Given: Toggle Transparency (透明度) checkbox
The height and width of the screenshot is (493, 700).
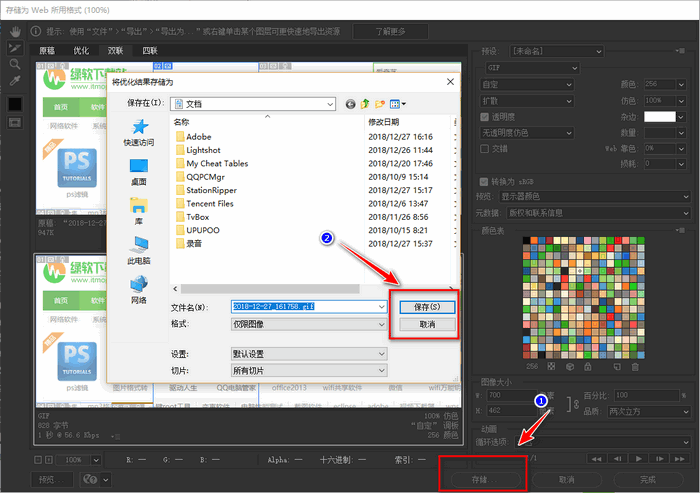Looking at the screenshot, I should click(484, 117).
